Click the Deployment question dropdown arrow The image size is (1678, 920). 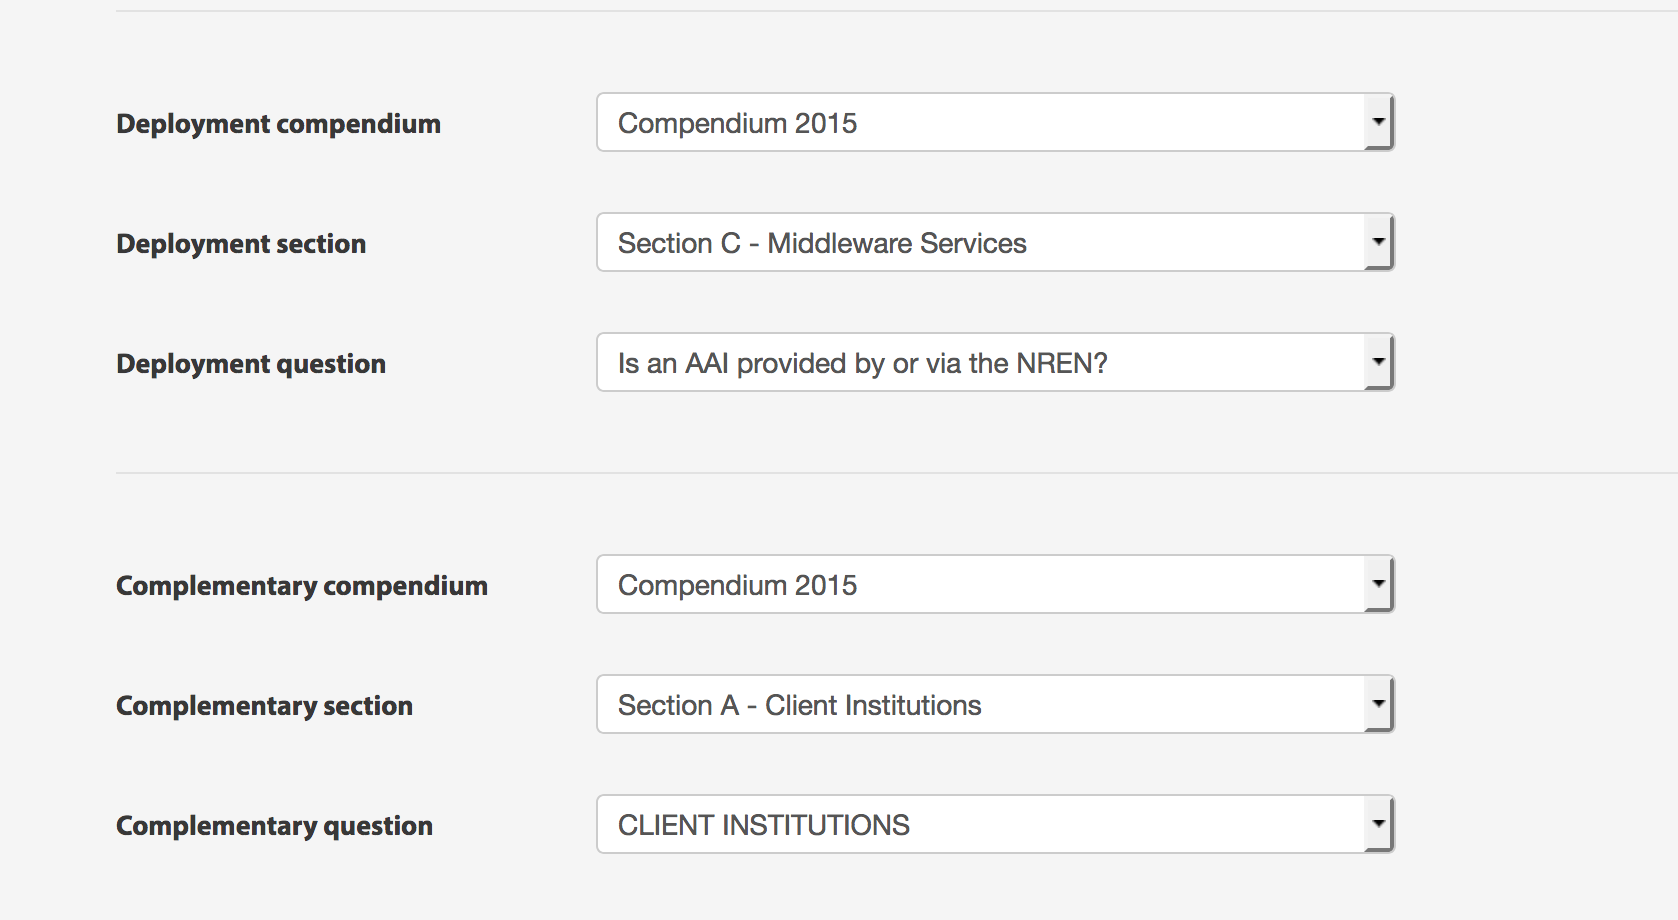click(1378, 362)
